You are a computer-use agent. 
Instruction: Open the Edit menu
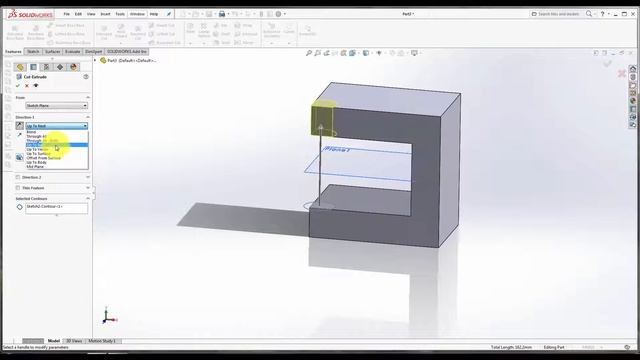78,14
